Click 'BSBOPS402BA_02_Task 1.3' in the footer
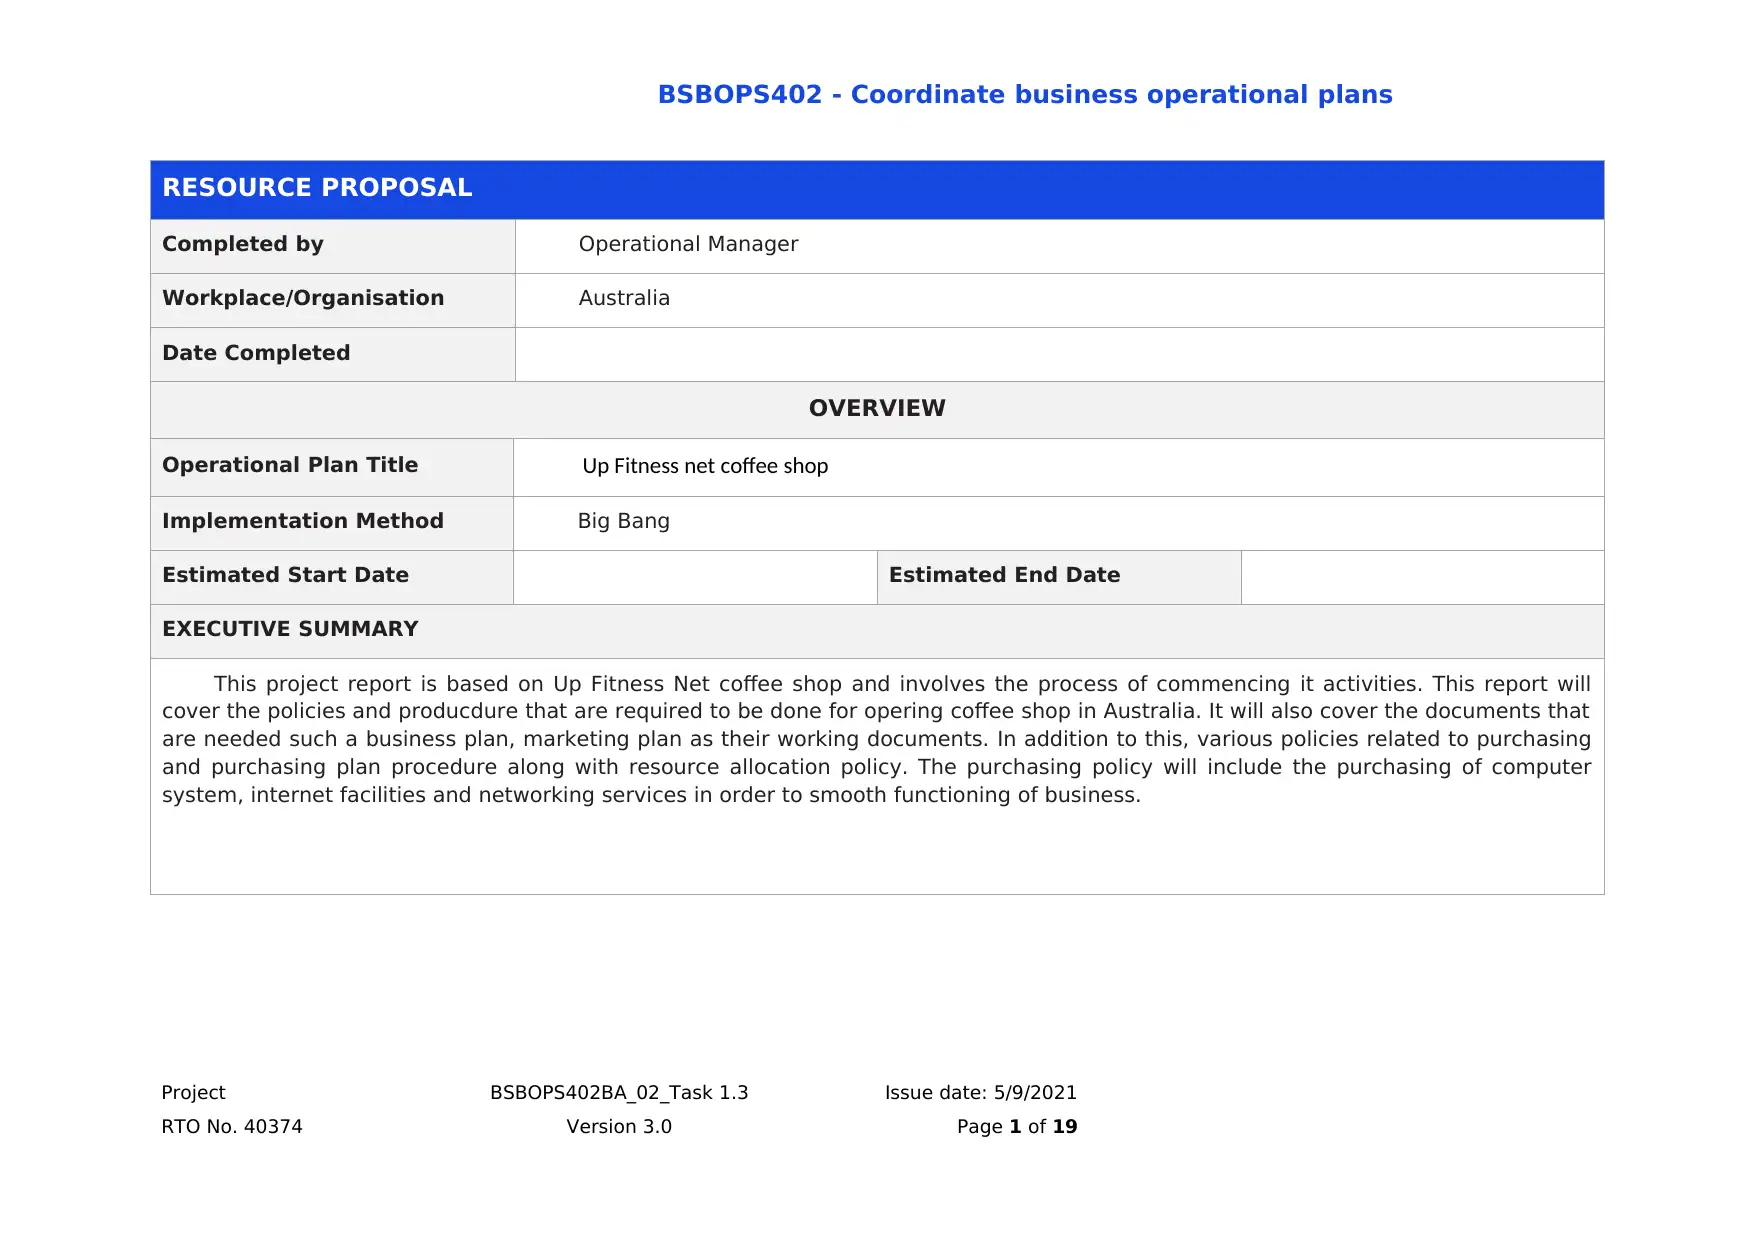 tap(619, 1092)
